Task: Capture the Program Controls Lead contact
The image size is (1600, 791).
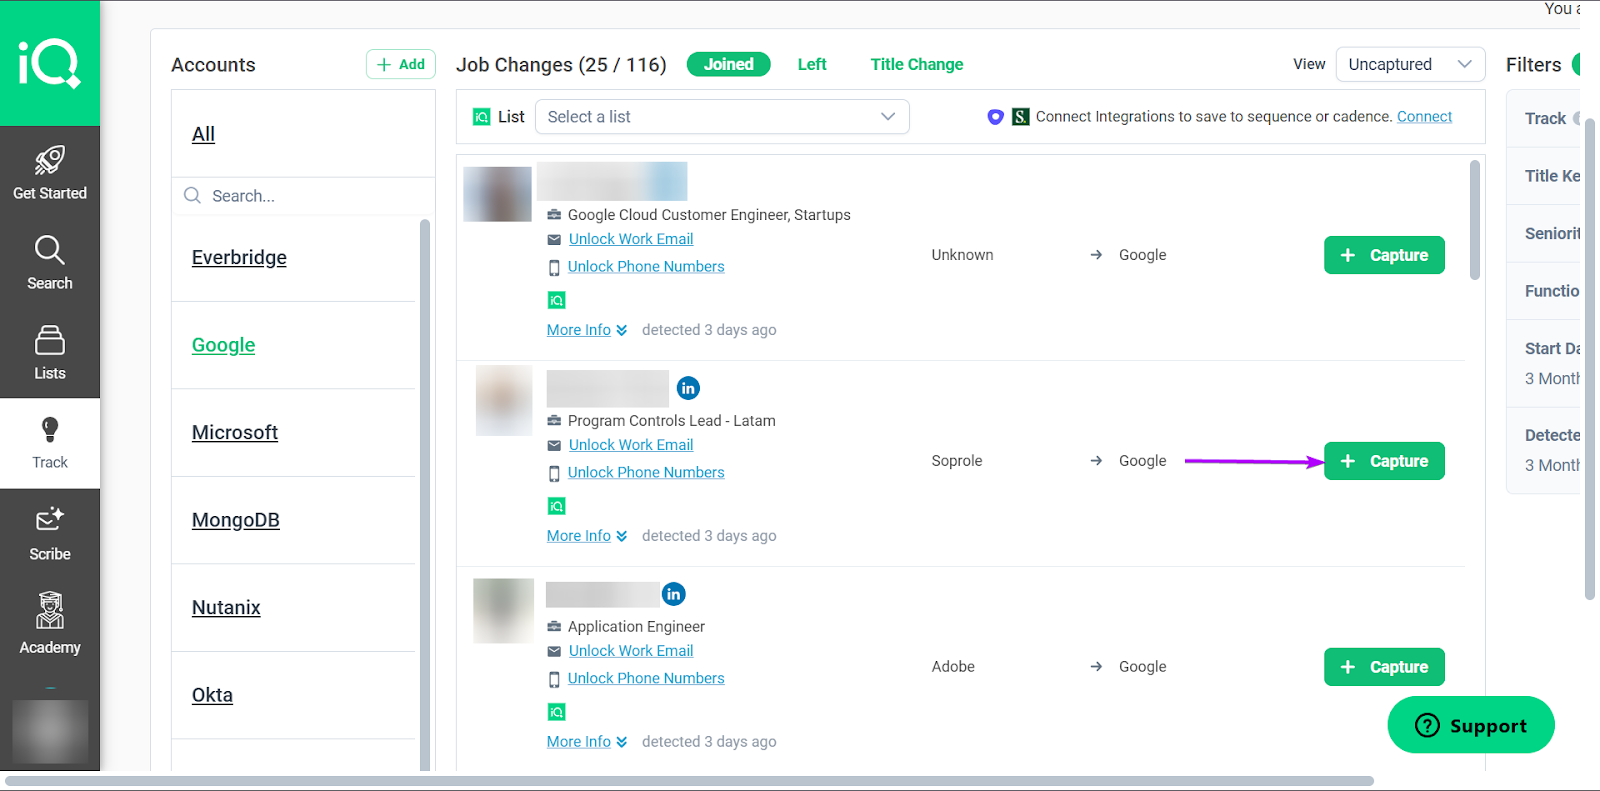Action: click(1384, 461)
